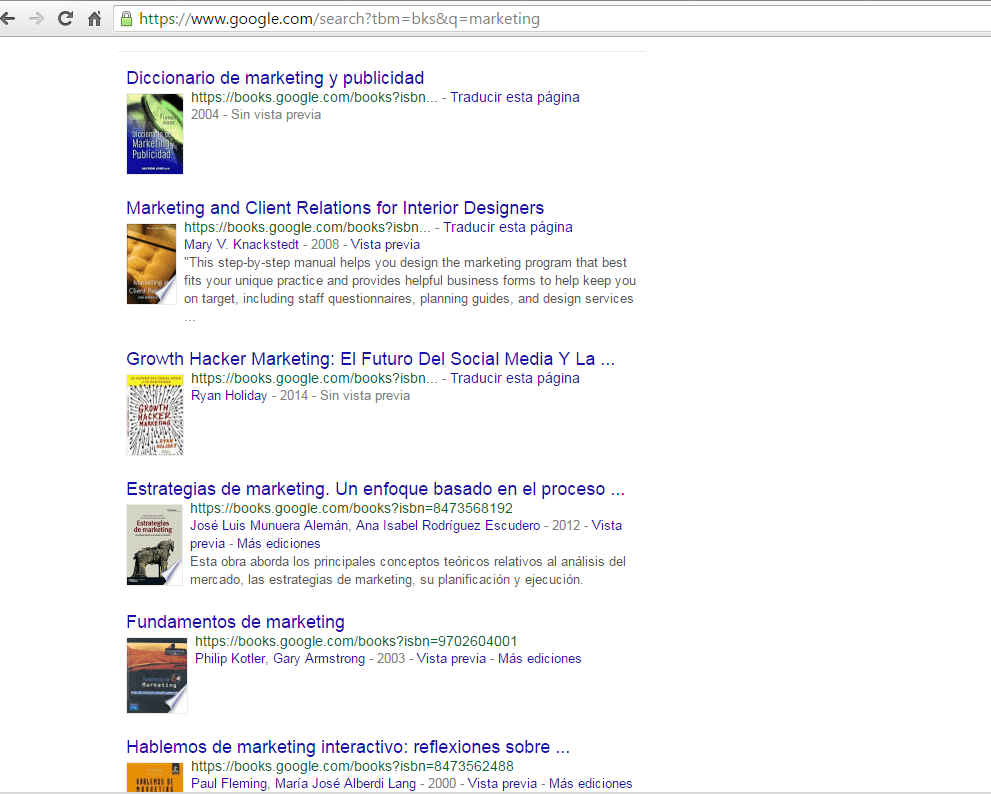The height and width of the screenshot is (794, 991).
Task: Open Growth Hacker Marketing book cover
Action: (x=154, y=415)
